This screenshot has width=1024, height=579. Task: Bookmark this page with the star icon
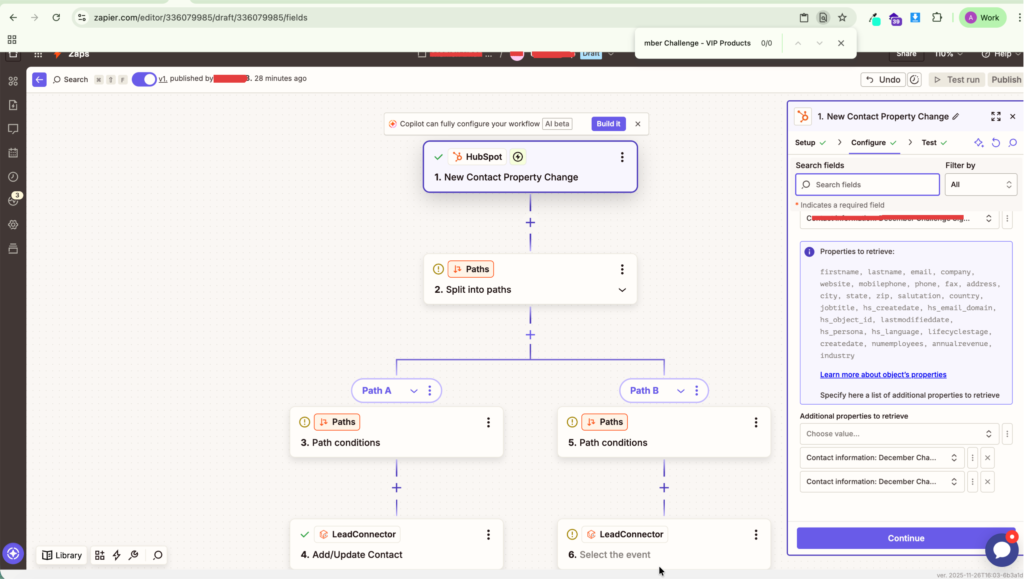click(x=842, y=18)
